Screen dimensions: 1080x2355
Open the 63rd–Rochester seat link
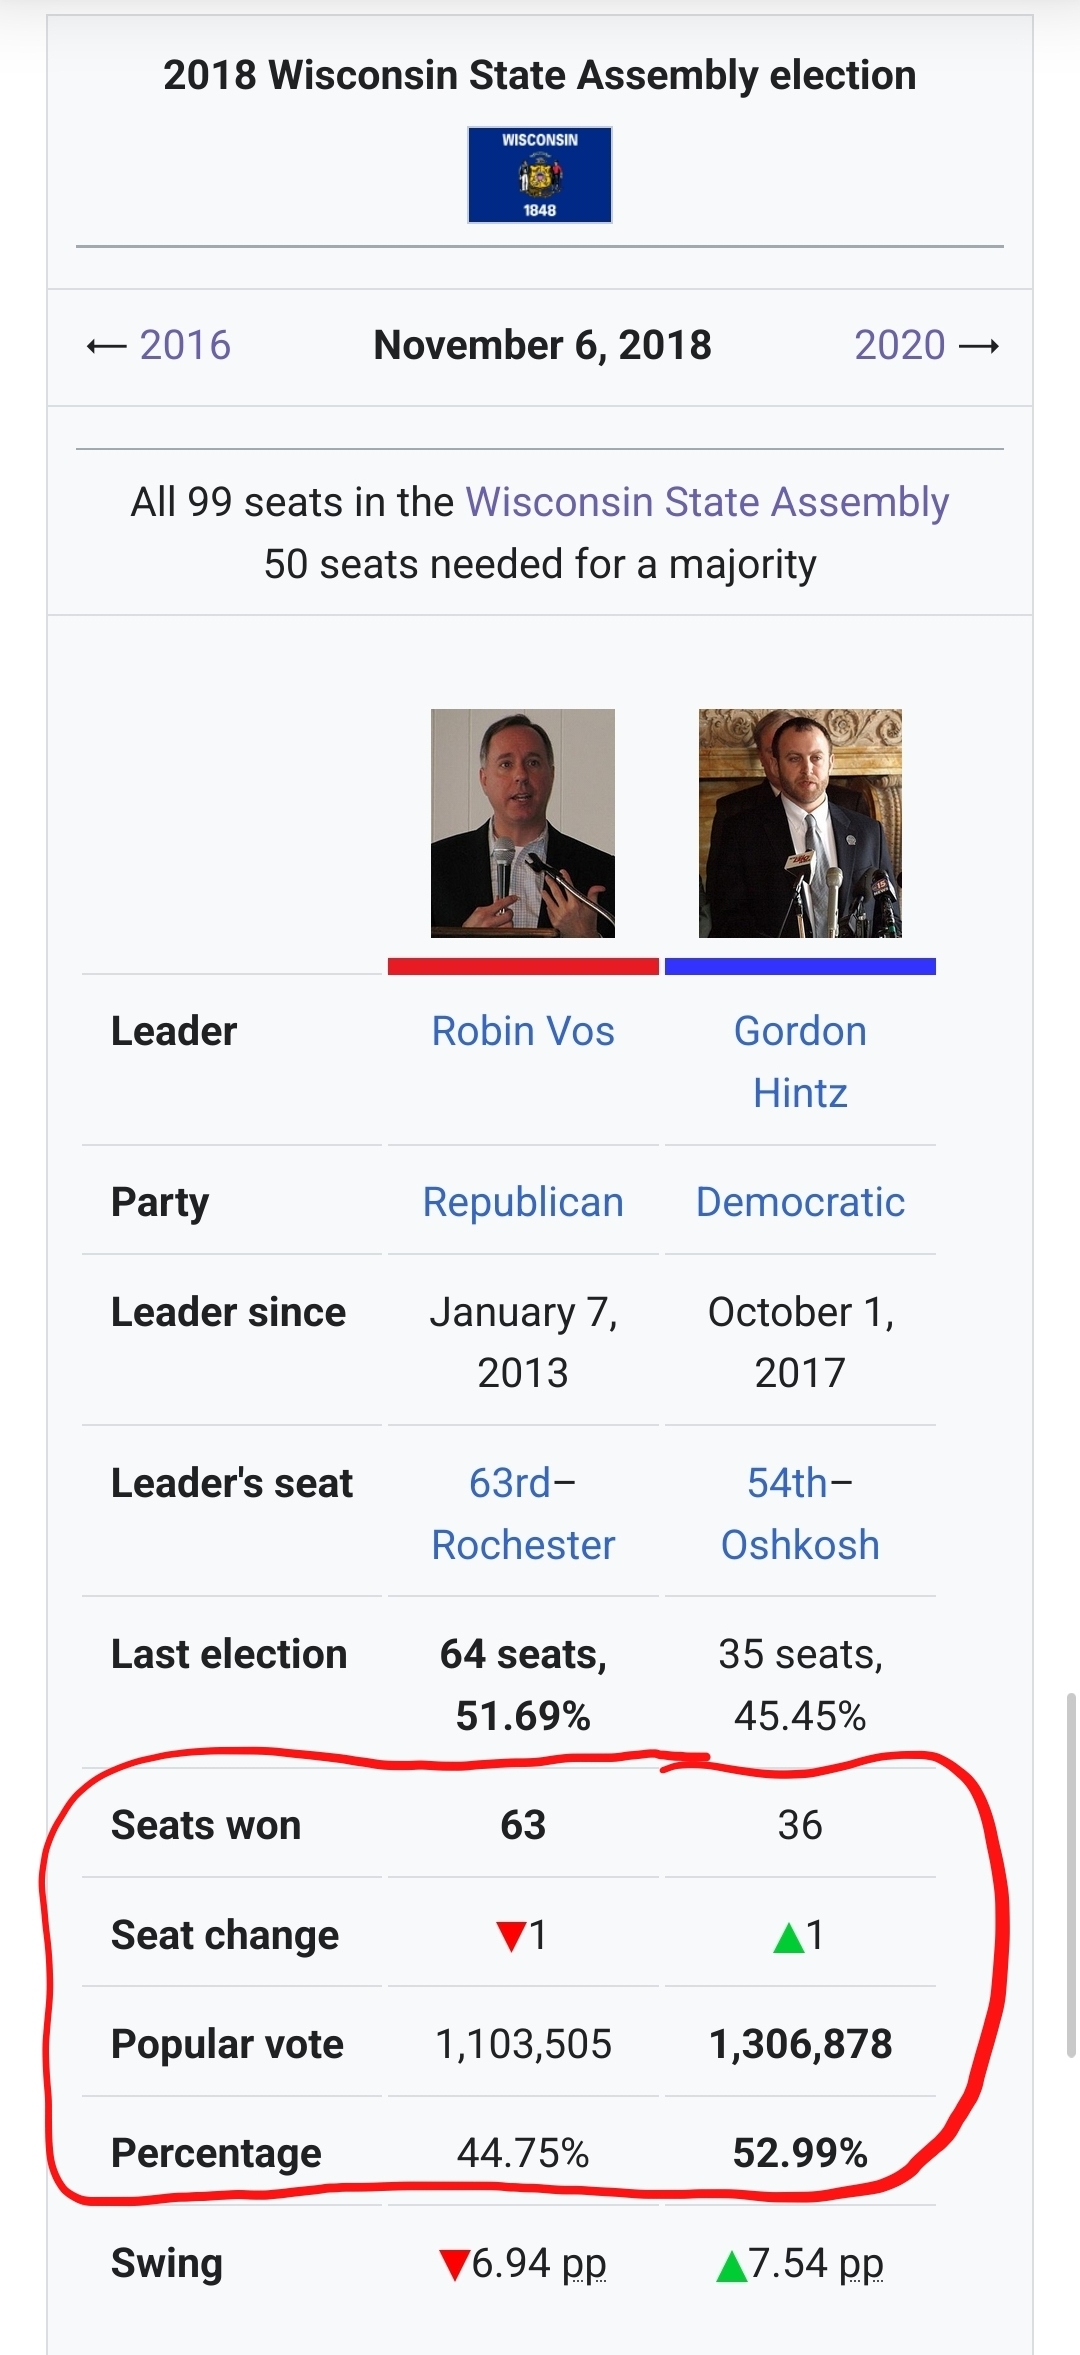click(x=523, y=1514)
